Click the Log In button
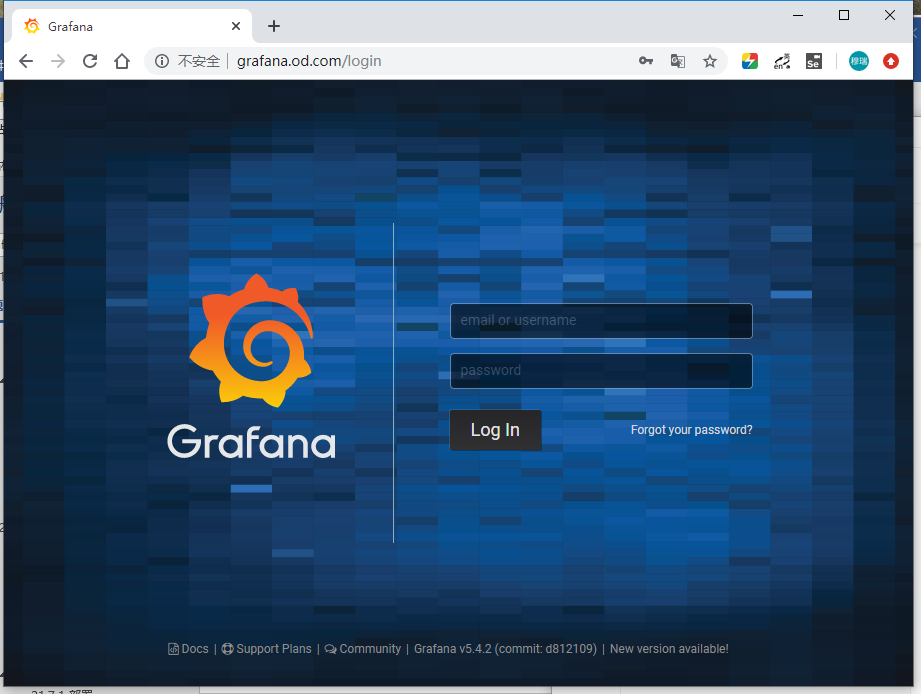This screenshot has height=694, width=921. 495,430
